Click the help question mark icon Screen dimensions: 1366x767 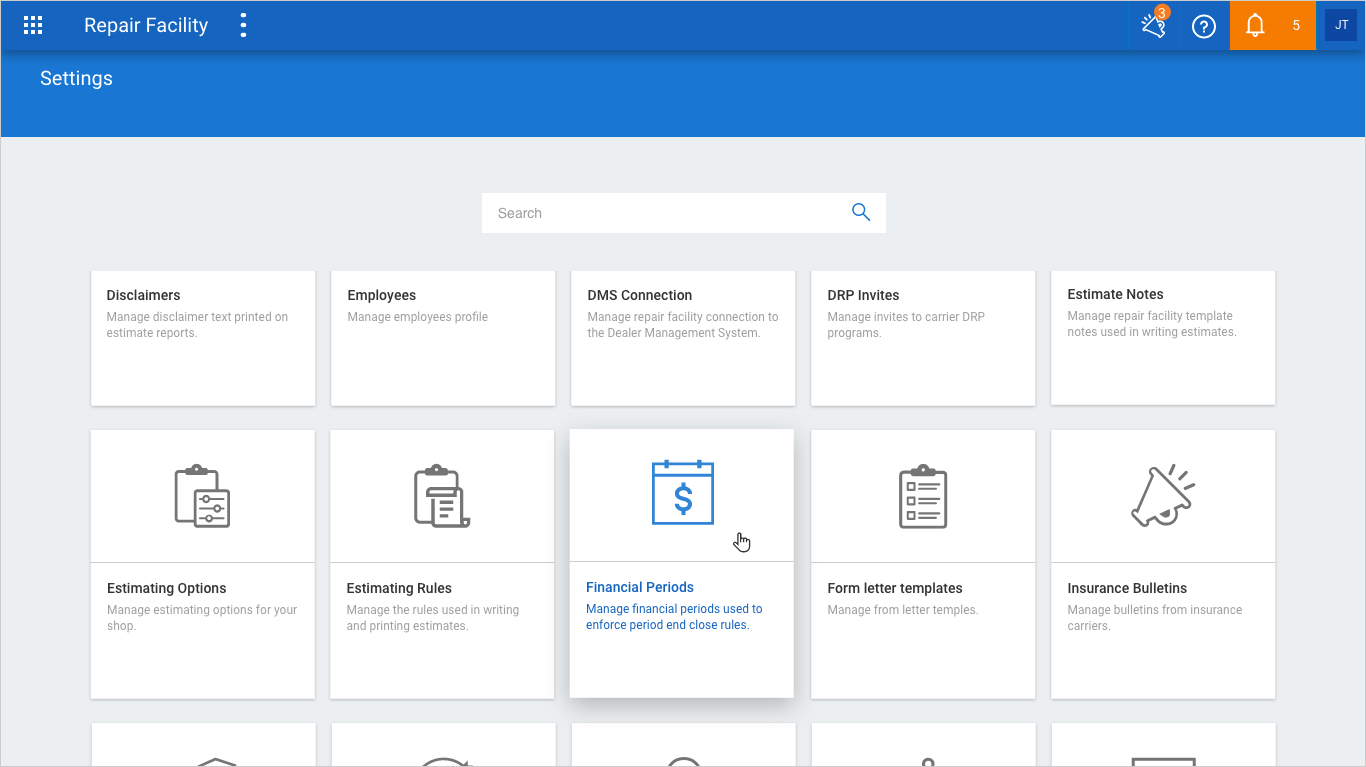tap(1204, 27)
